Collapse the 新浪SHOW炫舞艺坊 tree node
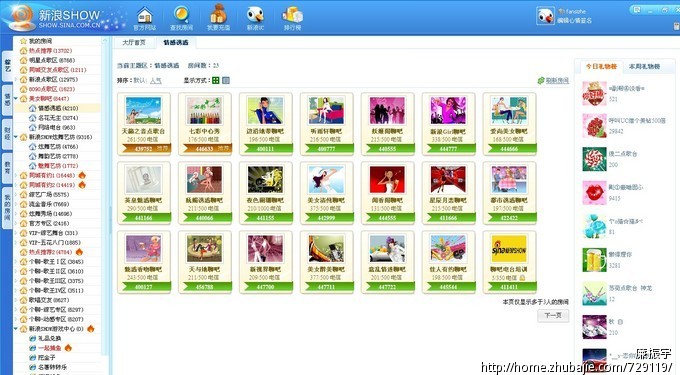The width and height of the screenshot is (680, 375). pos(16,137)
